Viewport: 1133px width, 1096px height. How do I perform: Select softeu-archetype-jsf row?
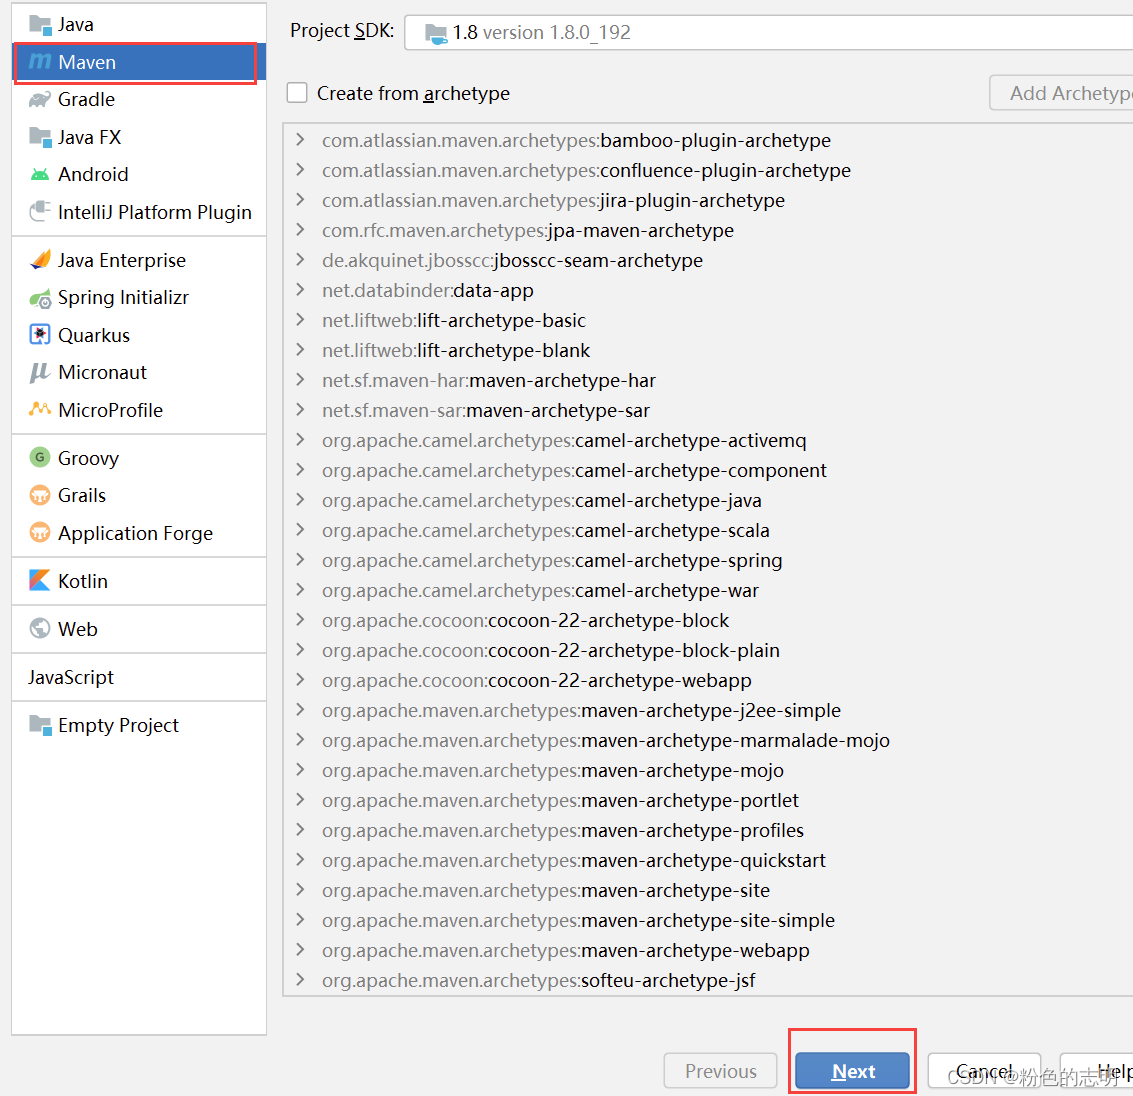pos(708,980)
